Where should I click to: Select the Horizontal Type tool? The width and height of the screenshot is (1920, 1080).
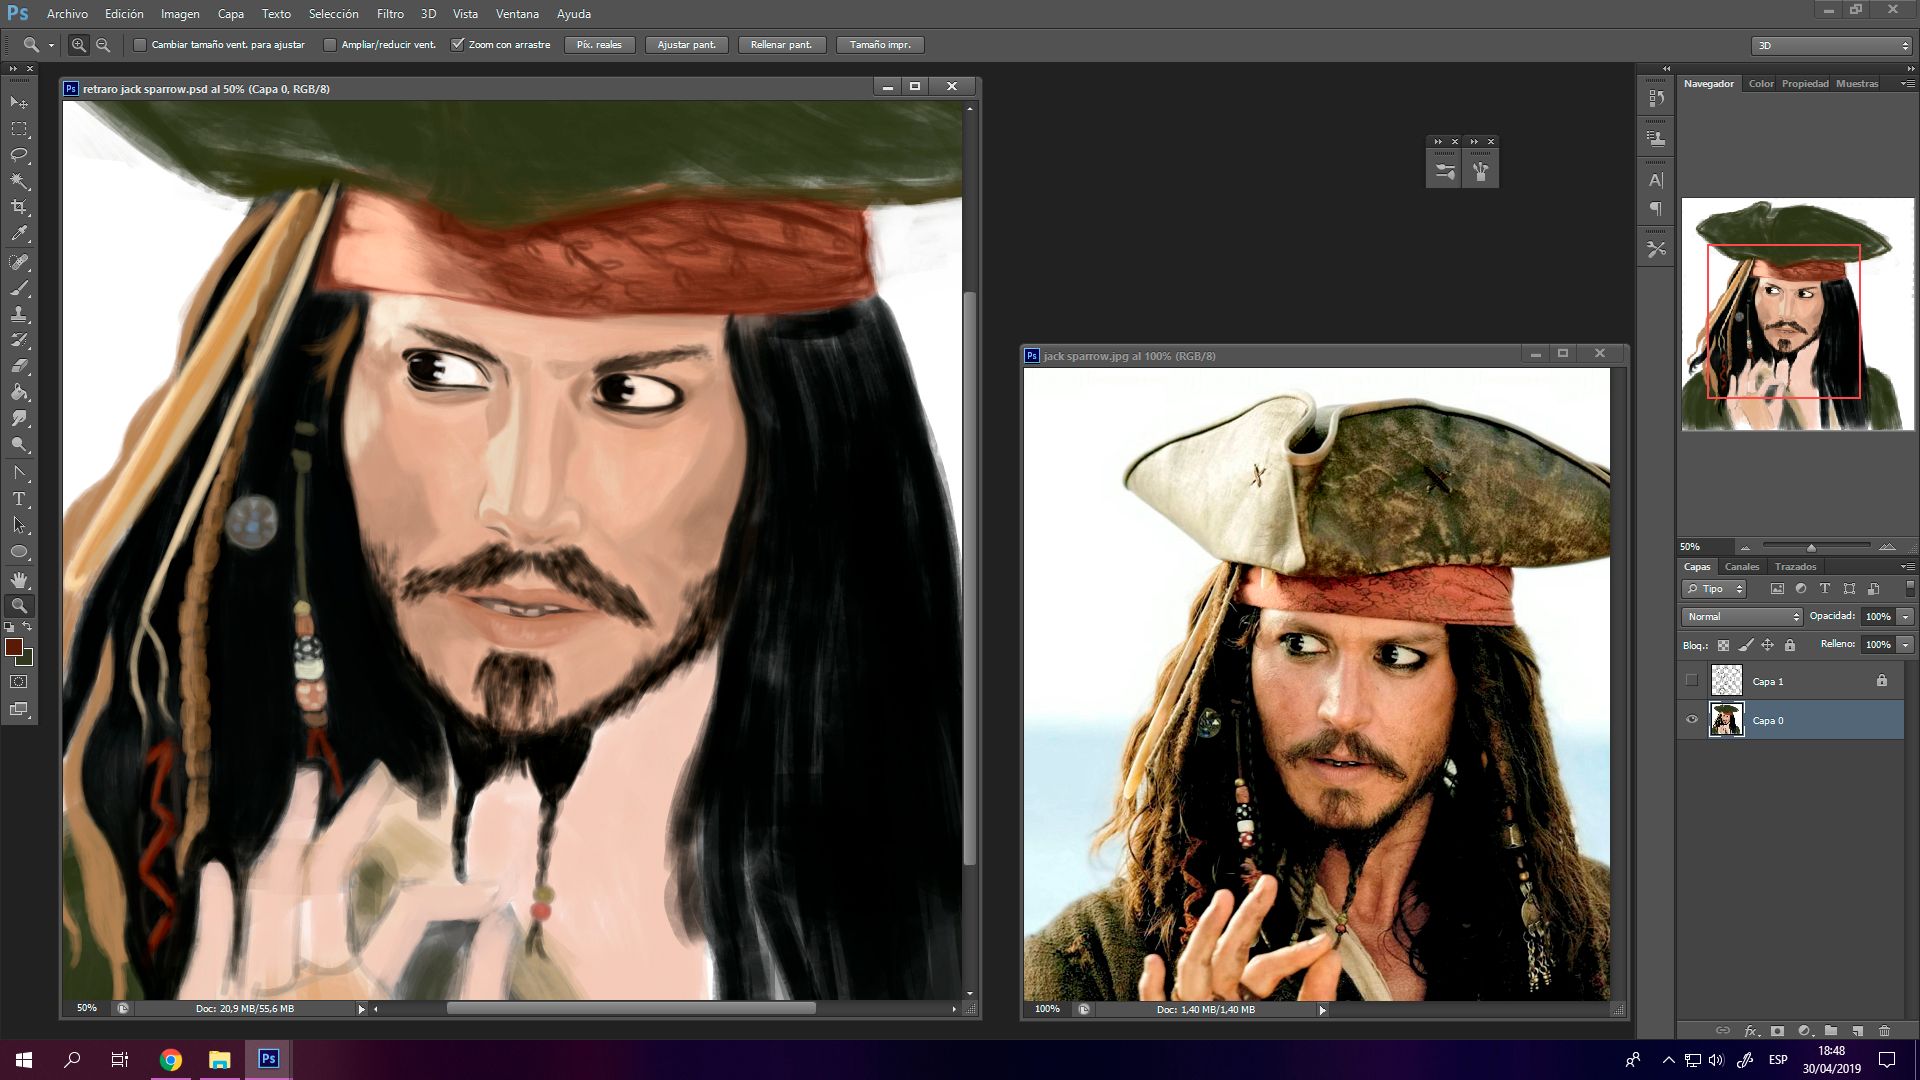click(x=19, y=499)
